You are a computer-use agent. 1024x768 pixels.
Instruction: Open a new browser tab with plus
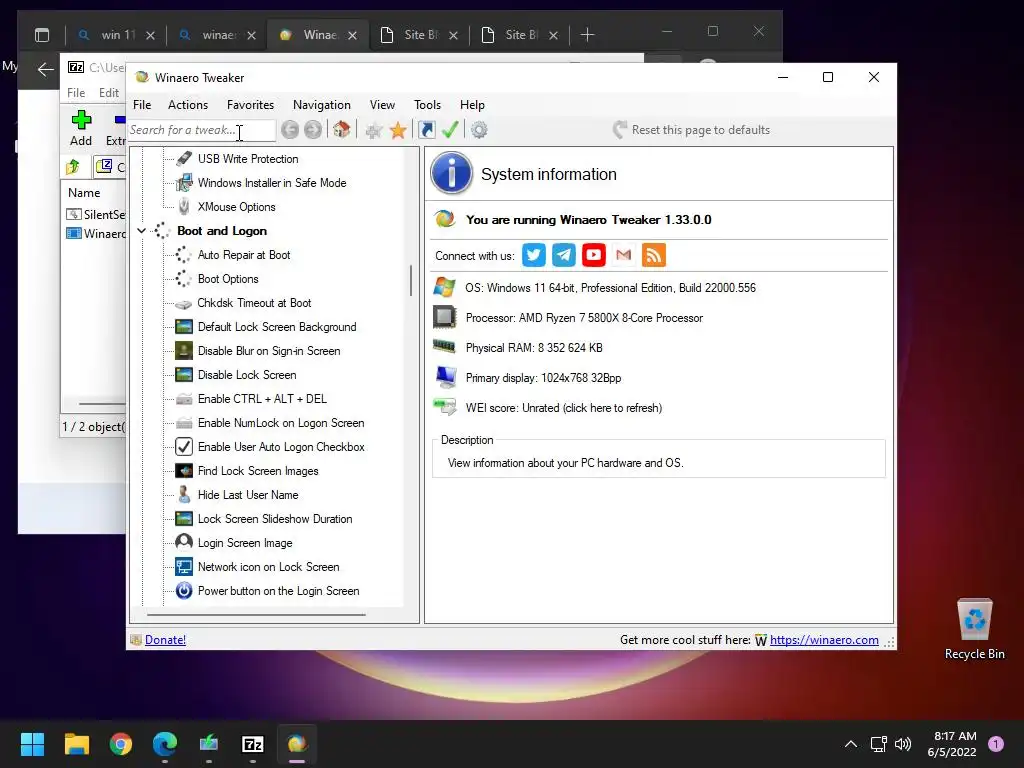click(587, 35)
